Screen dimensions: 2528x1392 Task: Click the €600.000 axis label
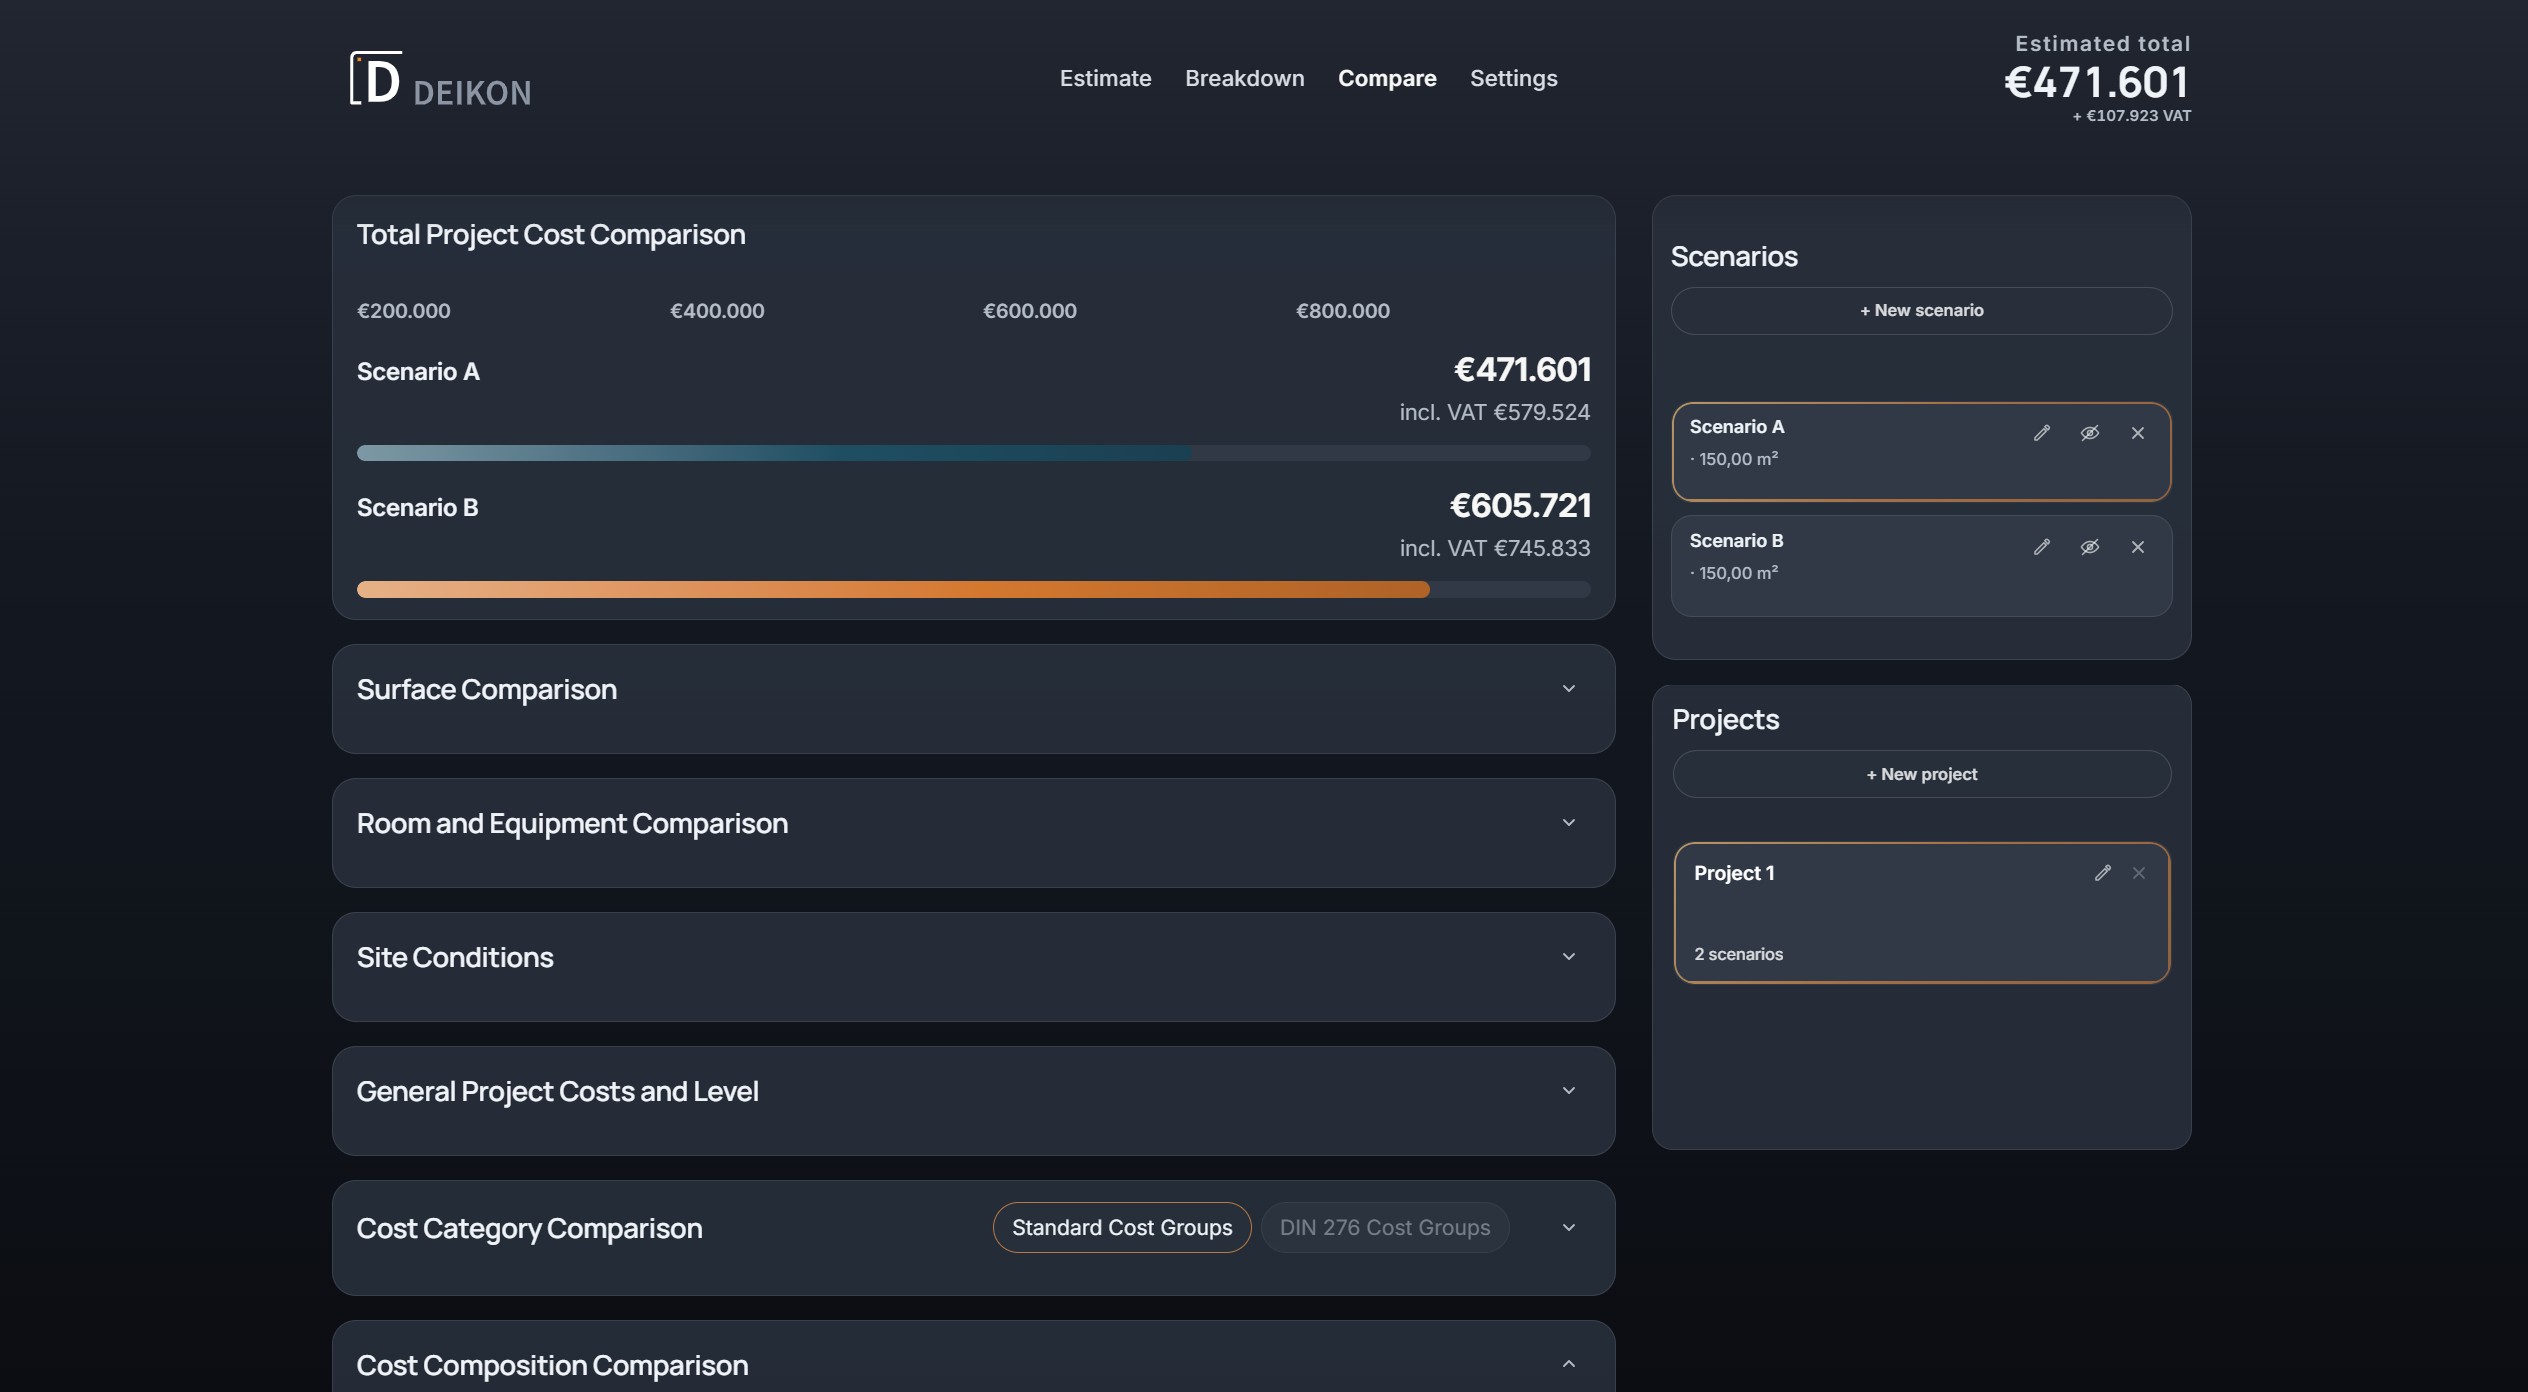[x=1029, y=311]
